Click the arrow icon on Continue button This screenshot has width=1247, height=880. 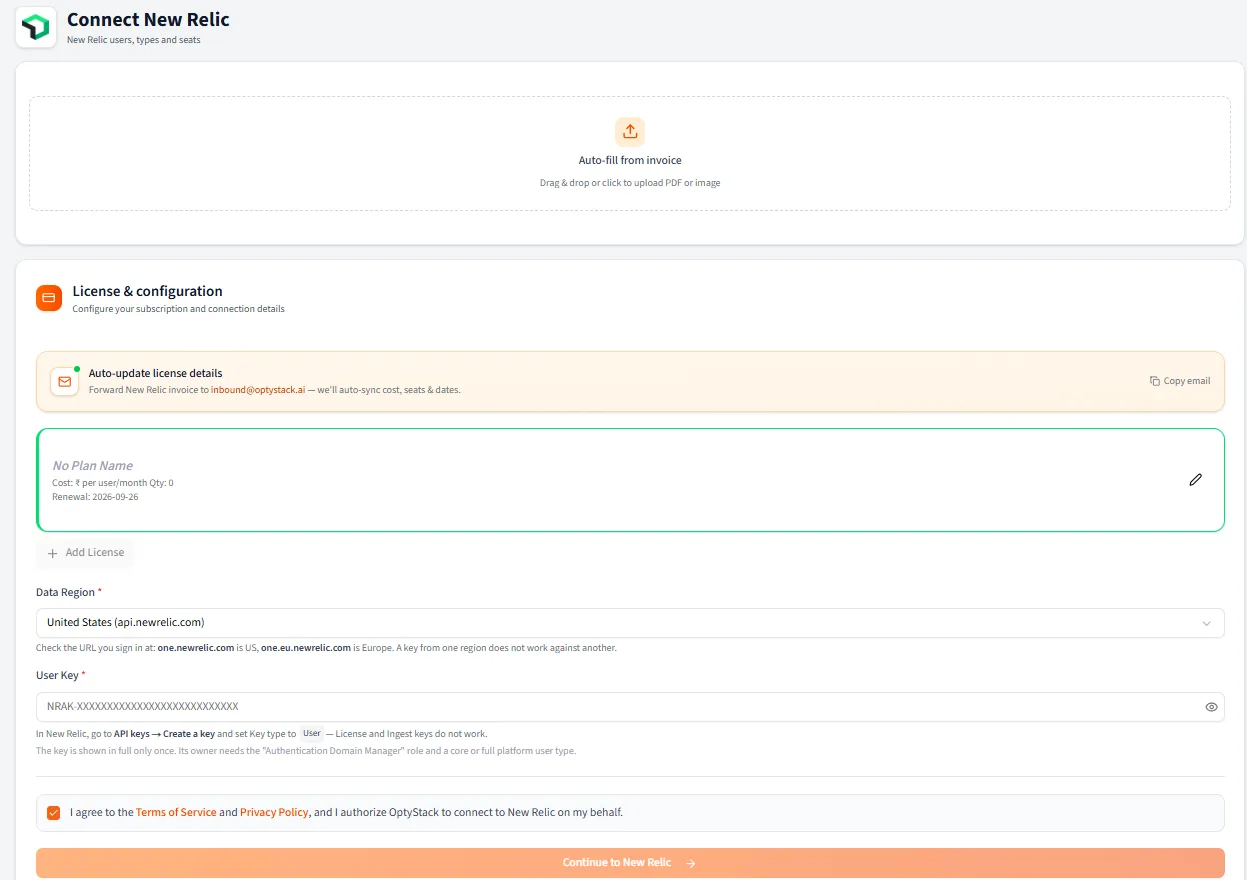click(x=691, y=863)
